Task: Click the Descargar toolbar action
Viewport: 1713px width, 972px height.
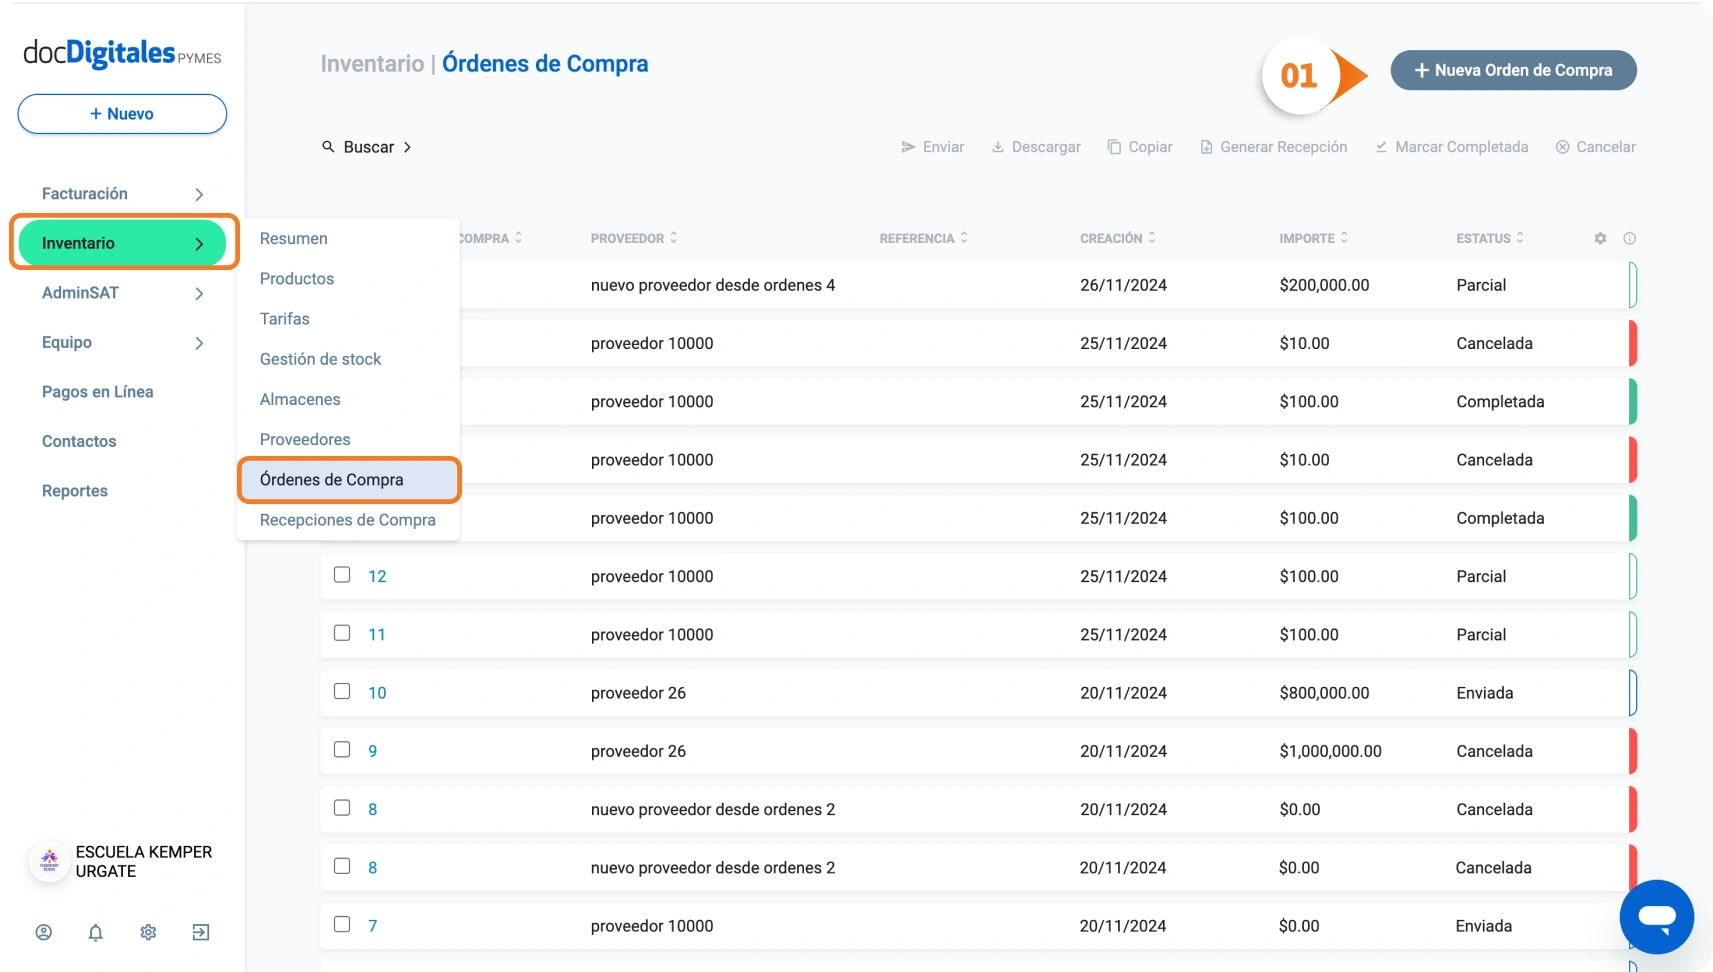Action: (1036, 147)
